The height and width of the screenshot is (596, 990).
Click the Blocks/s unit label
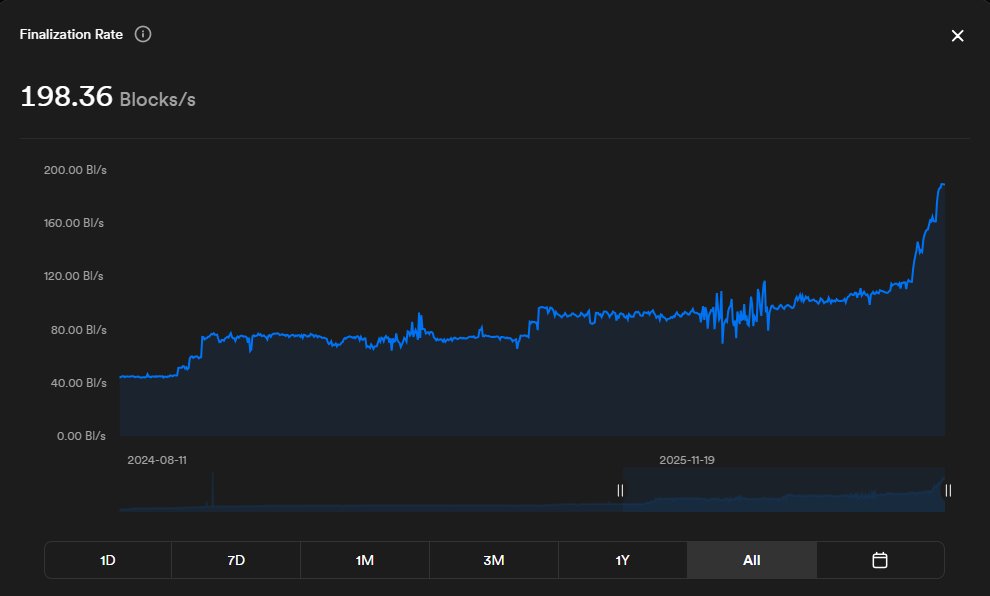click(x=157, y=100)
